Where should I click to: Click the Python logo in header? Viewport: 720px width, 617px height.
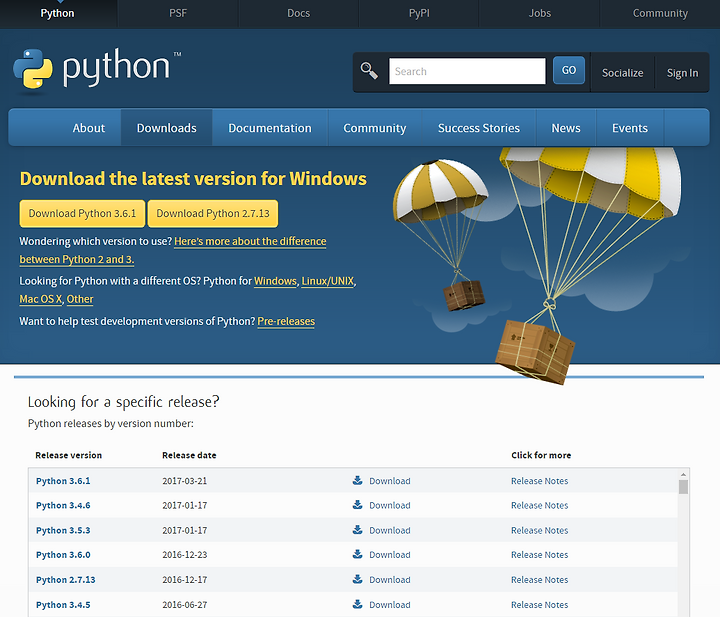(97, 70)
